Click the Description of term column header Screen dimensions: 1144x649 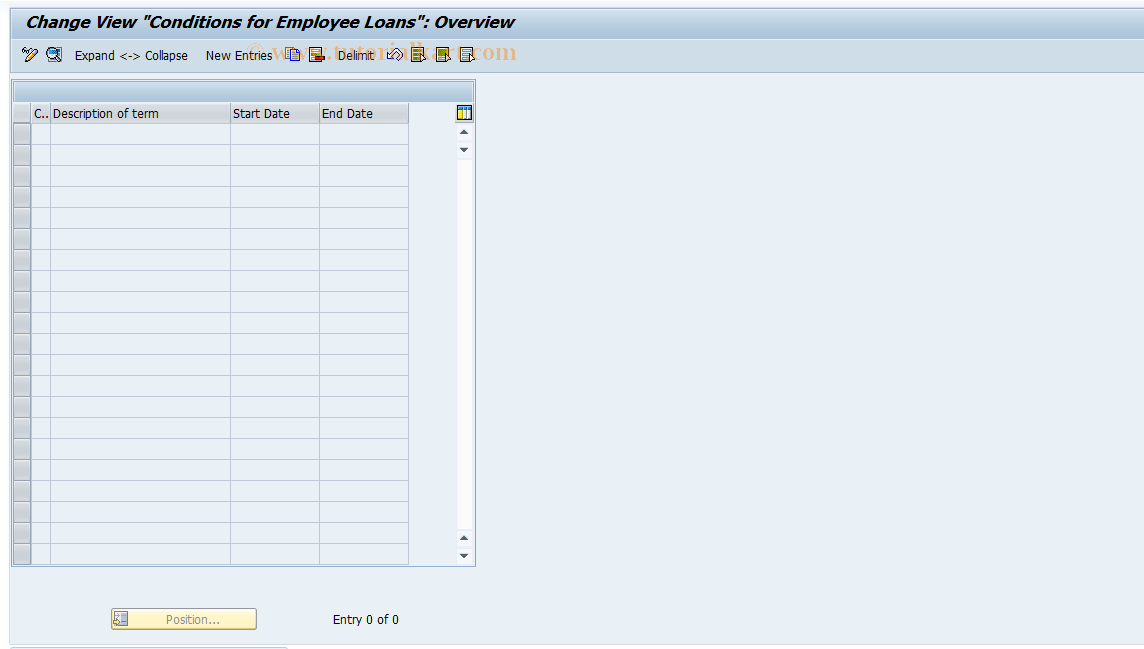point(140,114)
